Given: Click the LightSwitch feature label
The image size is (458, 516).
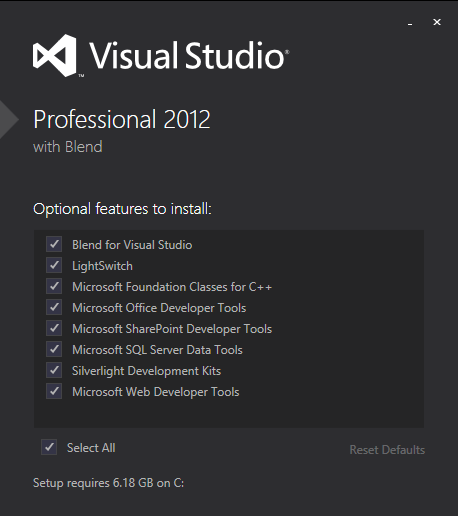Looking at the screenshot, I should (102, 266).
